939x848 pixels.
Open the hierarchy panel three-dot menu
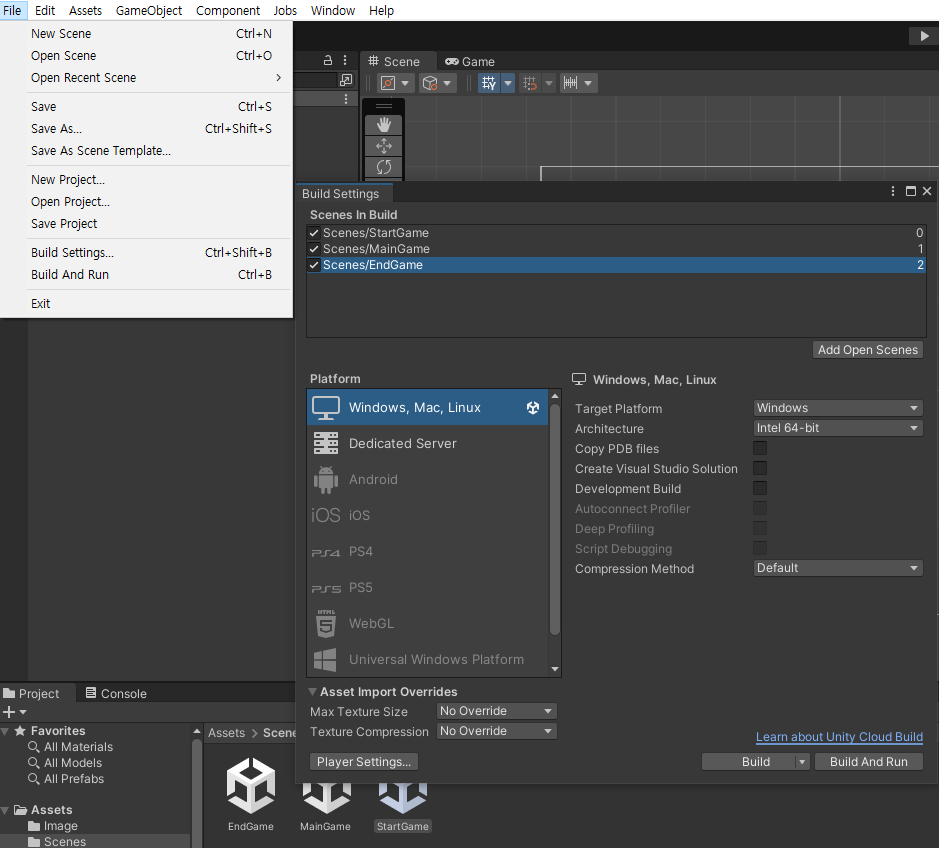tap(344, 60)
